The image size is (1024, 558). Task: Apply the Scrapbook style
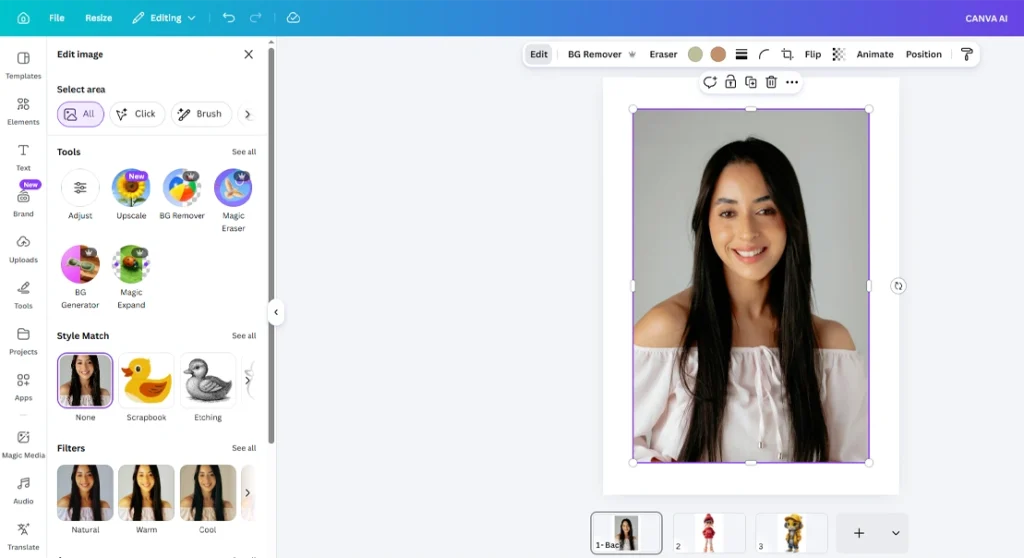(146, 380)
